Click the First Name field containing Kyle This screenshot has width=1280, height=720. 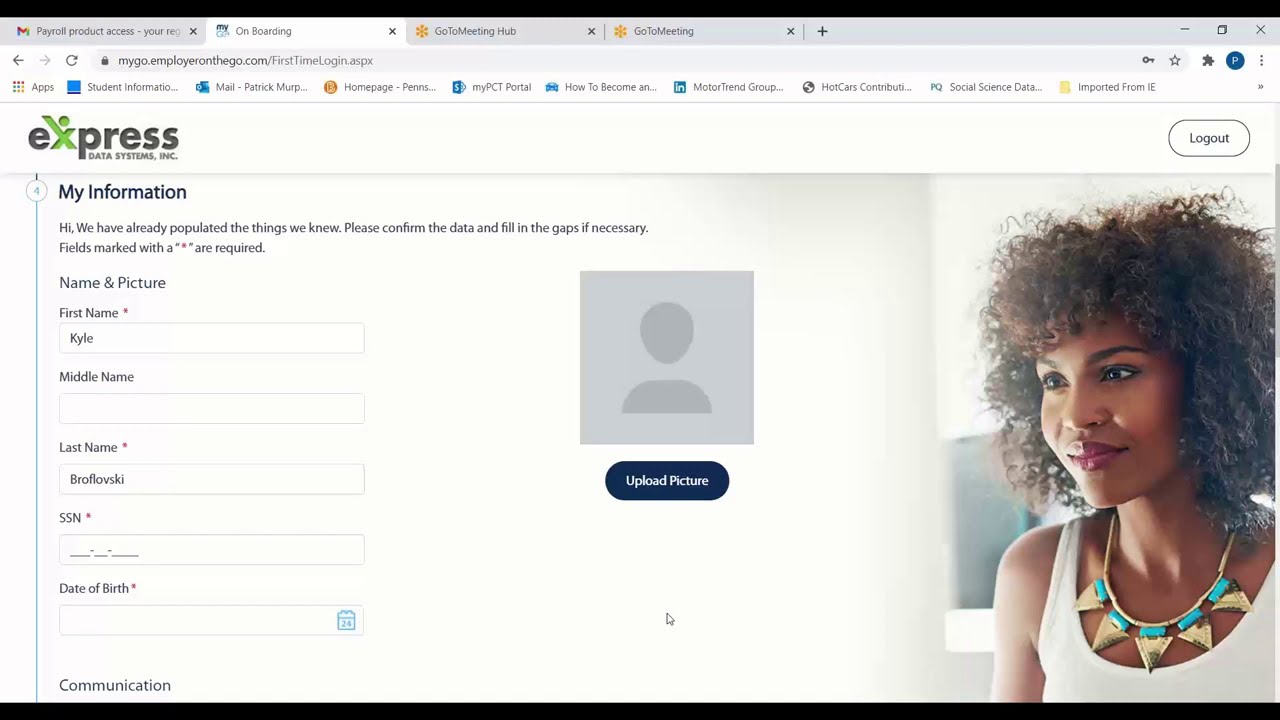click(212, 338)
